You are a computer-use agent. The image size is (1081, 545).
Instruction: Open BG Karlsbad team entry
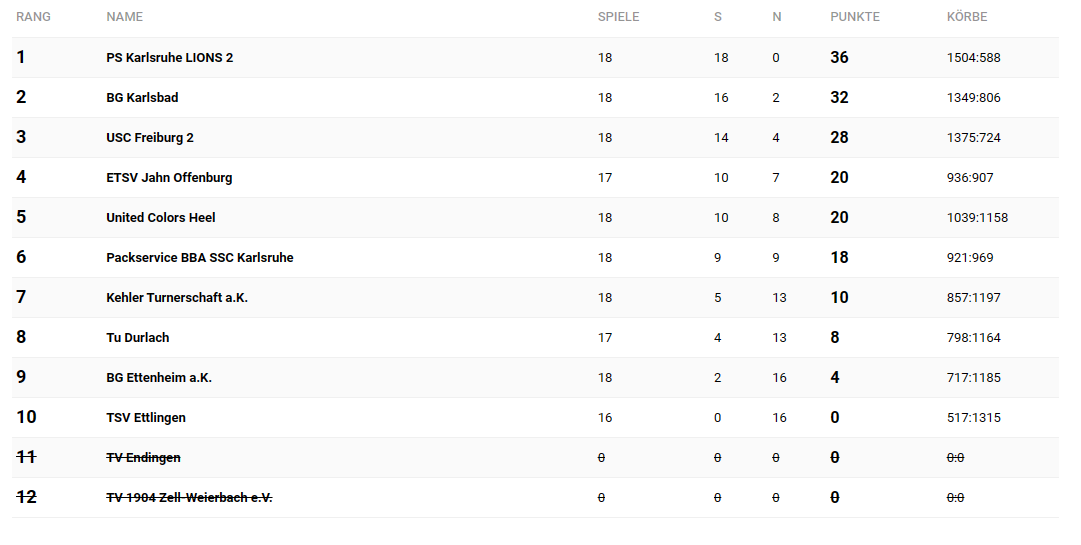[142, 98]
